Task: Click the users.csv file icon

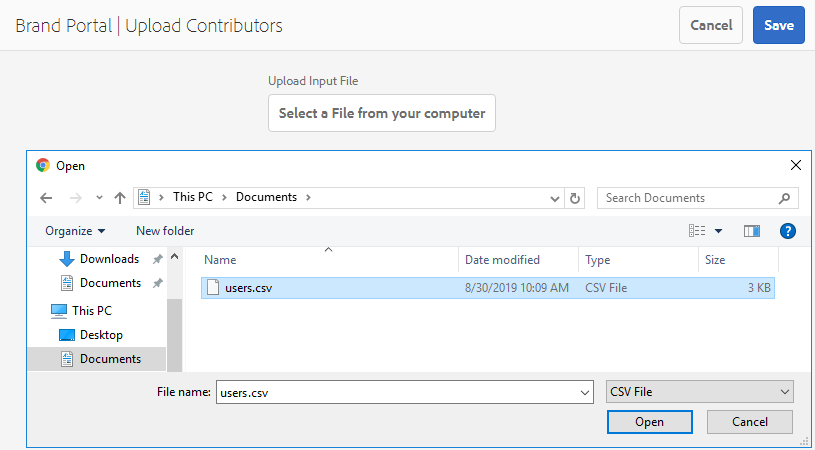Action: [x=212, y=288]
